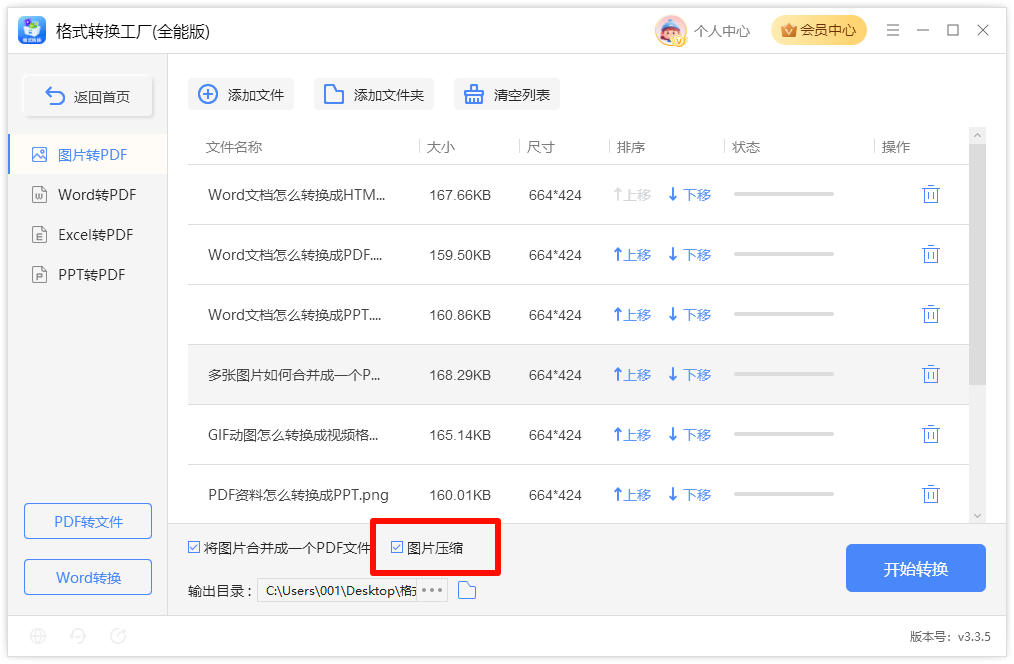Delete the PDF资料怎么转换成PPT.png row

930,495
